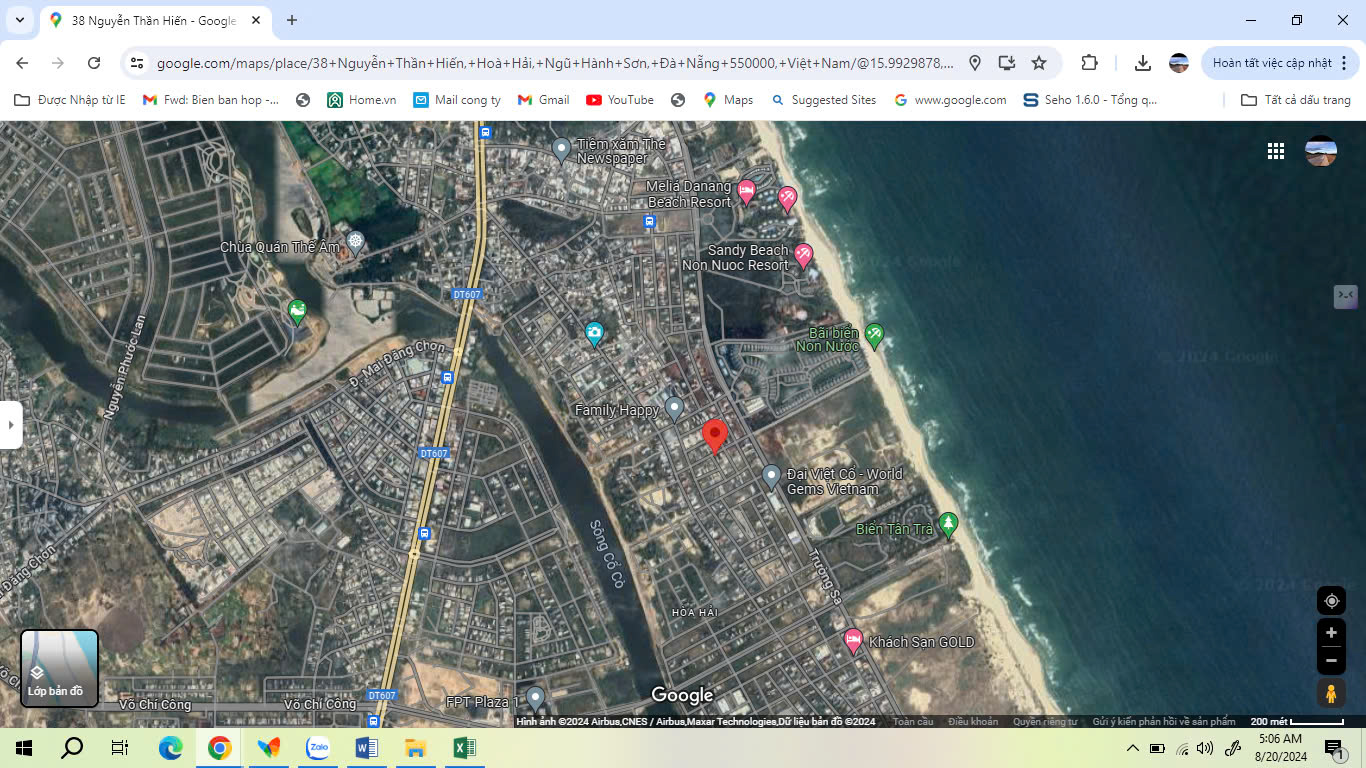The image size is (1366, 768).
Task: Open a new browser tab
Action: coord(292,20)
